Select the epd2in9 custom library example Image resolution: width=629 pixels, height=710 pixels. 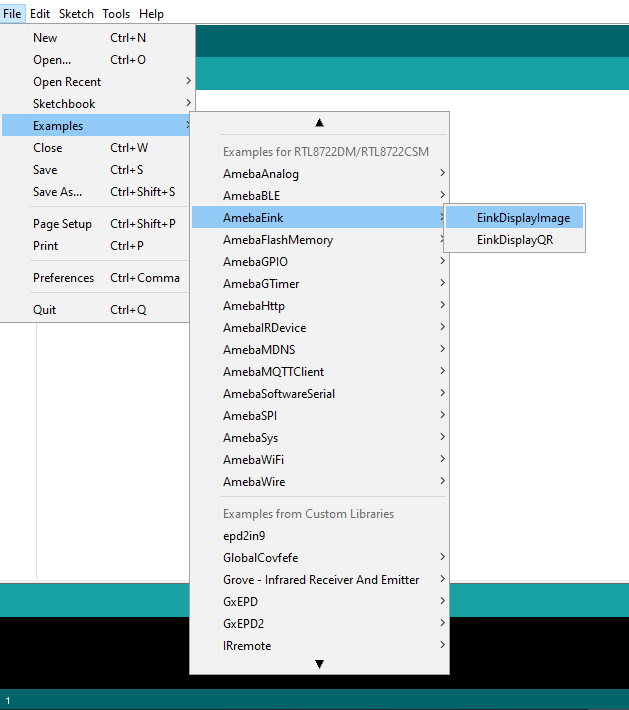245,536
